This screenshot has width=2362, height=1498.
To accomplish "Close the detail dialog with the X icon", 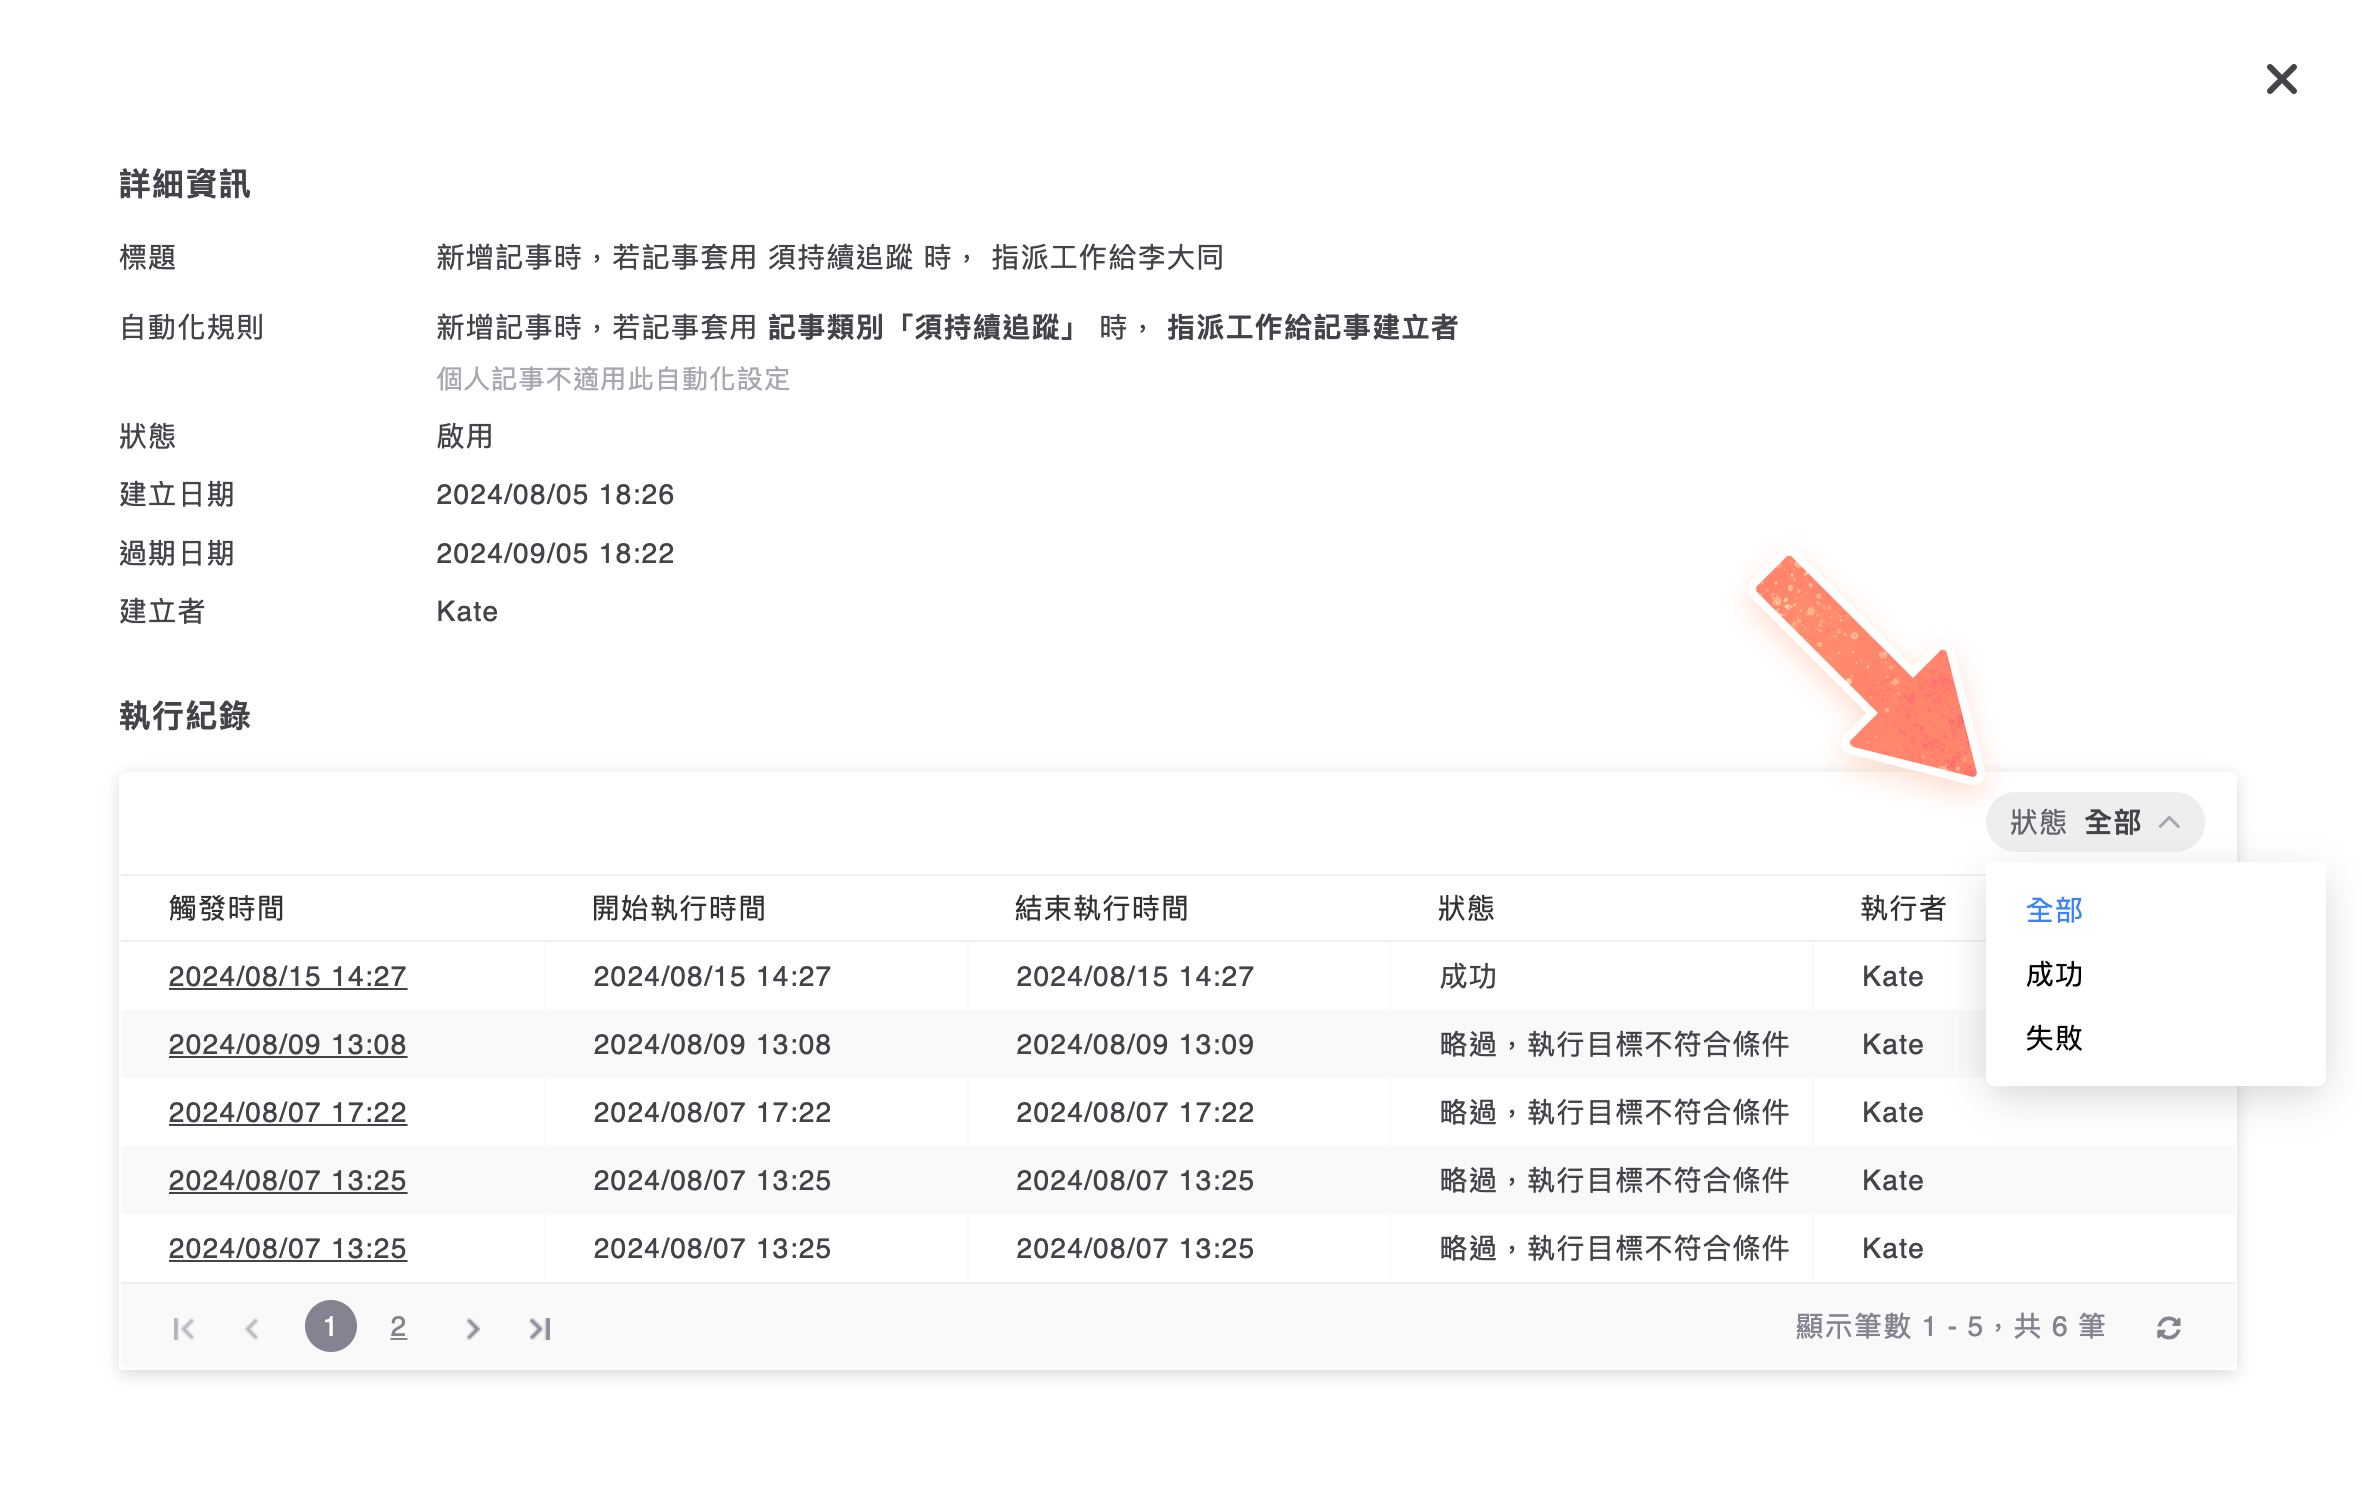I will (x=2280, y=79).
